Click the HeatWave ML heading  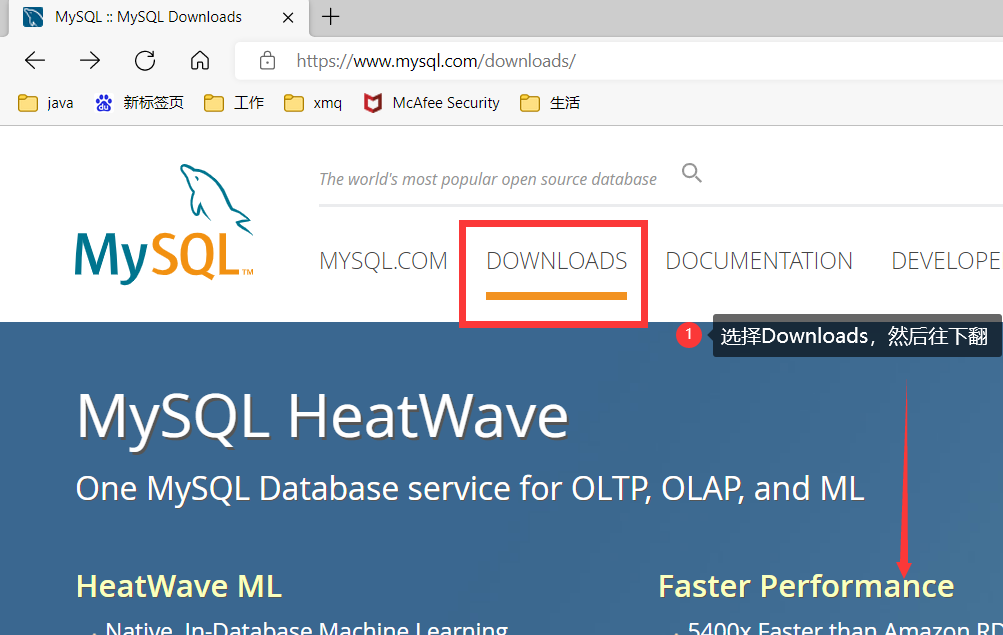[x=179, y=586]
